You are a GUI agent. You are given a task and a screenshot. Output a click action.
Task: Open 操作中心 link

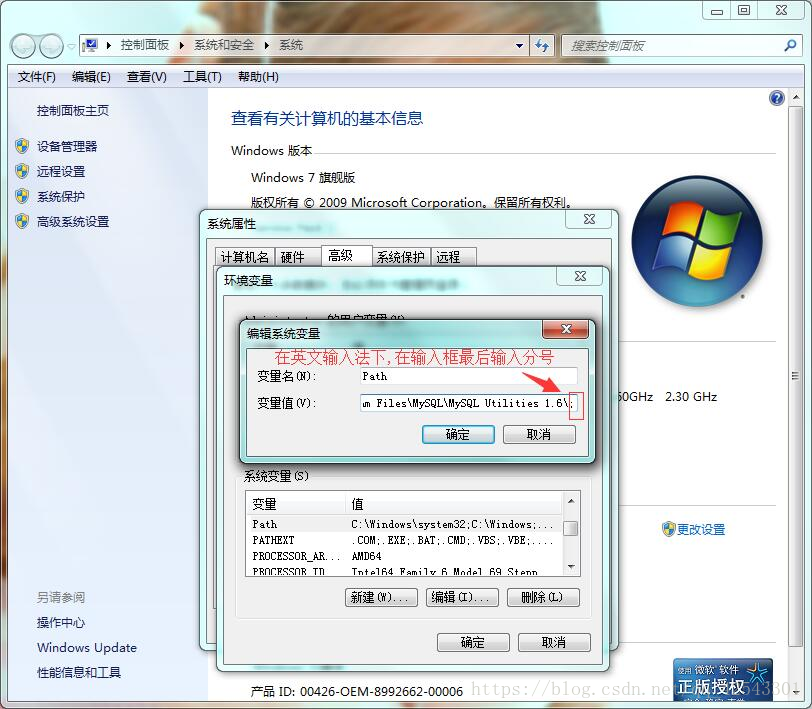pyautogui.click(x=61, y=623)
